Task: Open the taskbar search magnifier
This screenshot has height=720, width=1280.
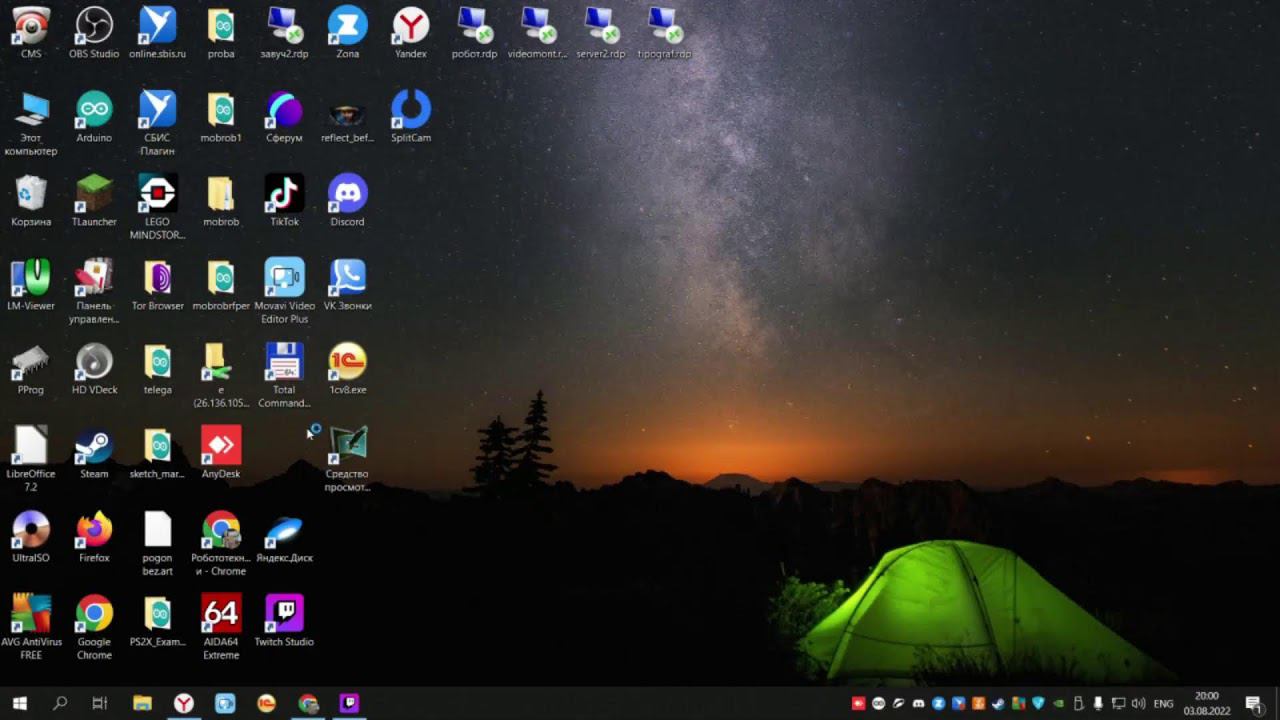Action: [x=60, y=703]
